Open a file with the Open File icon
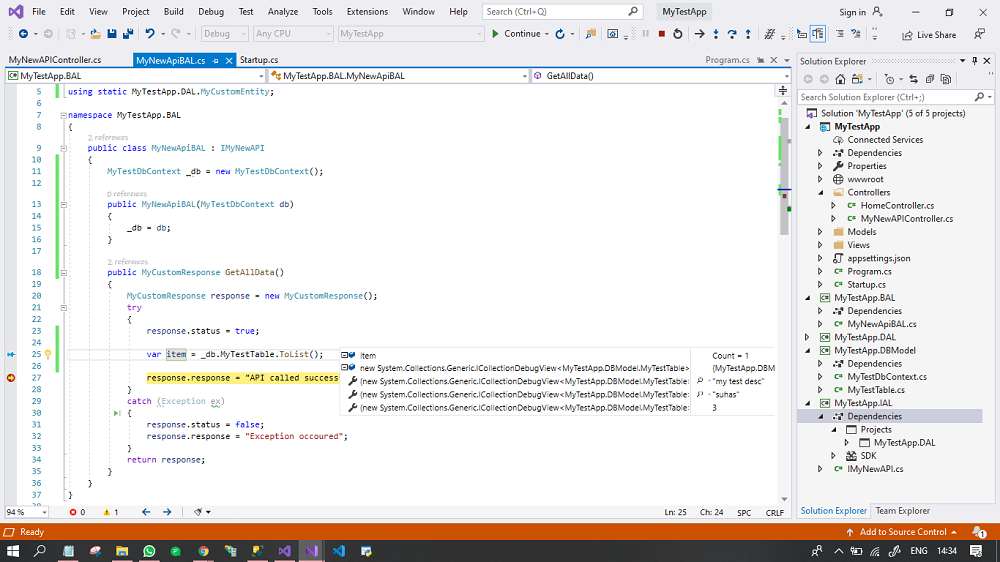Screen dimensions: 1000x562 pos(95,34)
